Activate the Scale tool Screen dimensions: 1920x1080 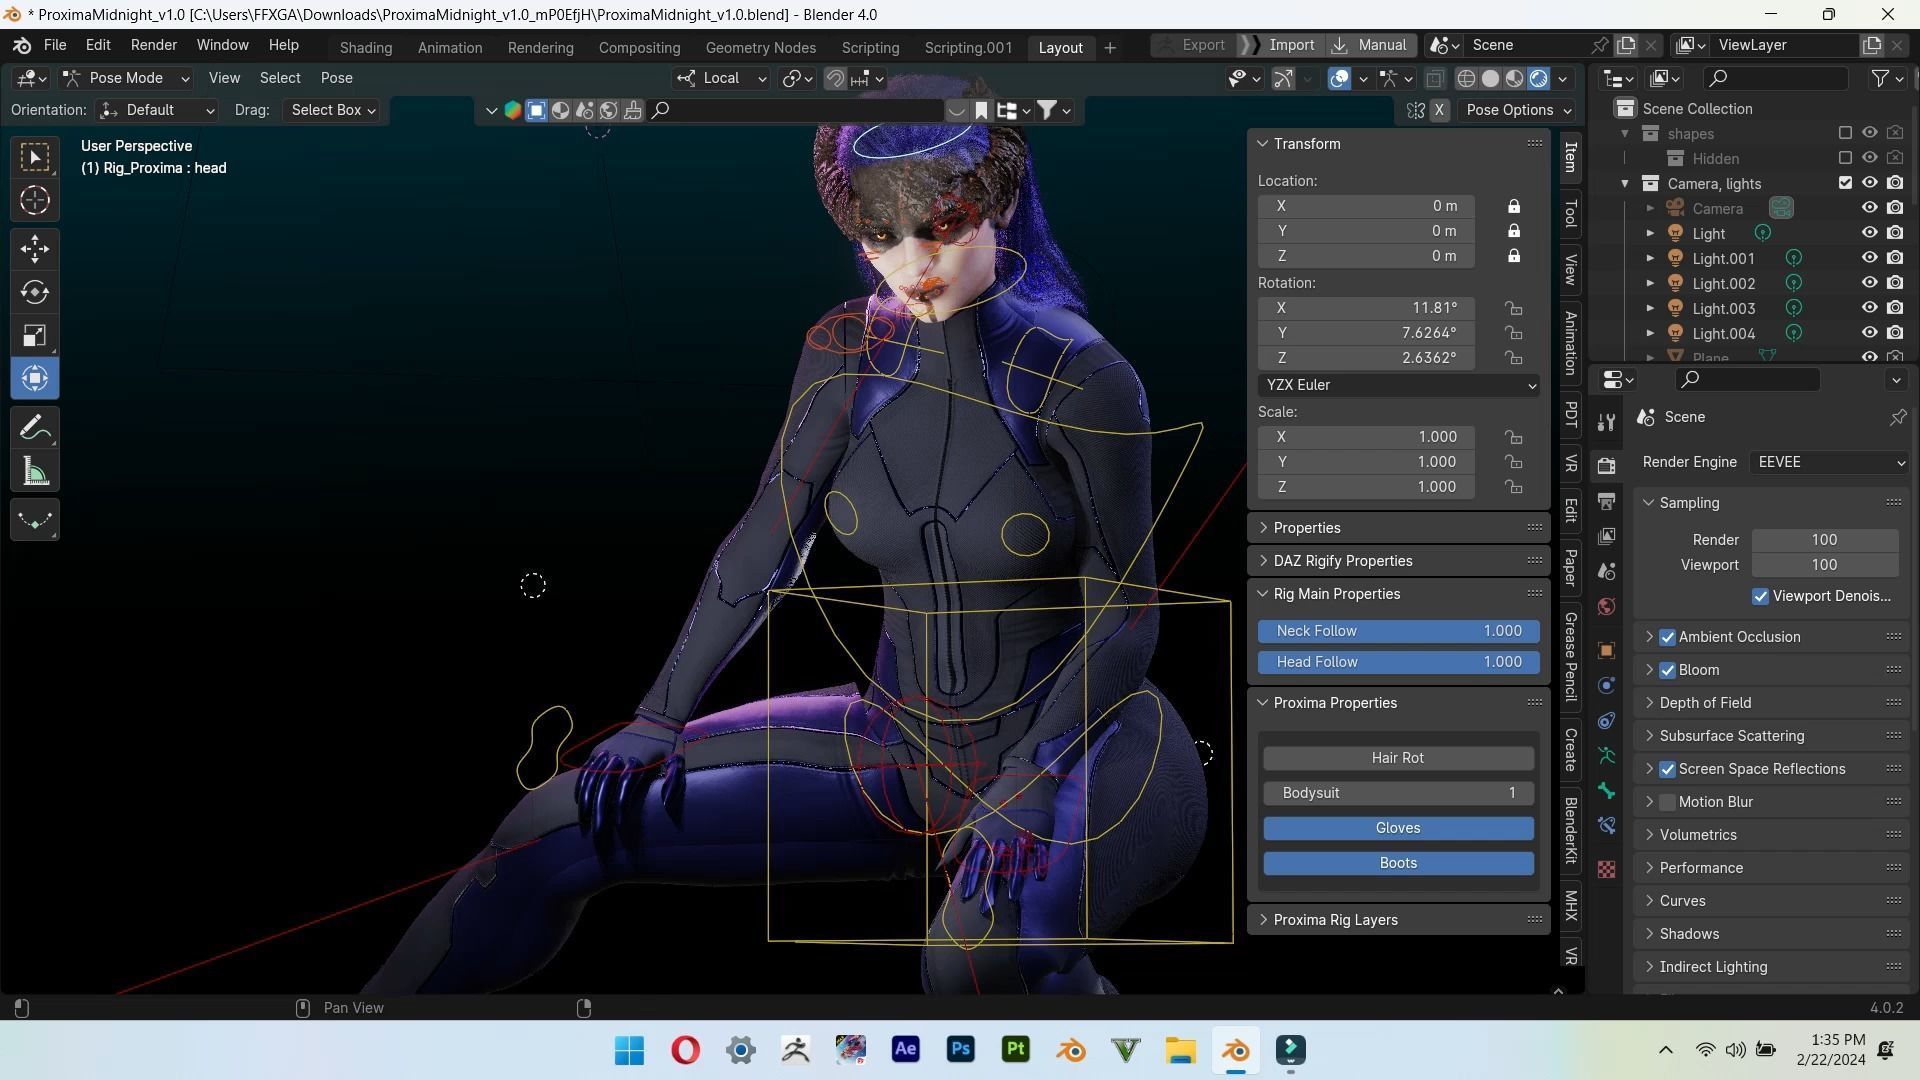35,335
